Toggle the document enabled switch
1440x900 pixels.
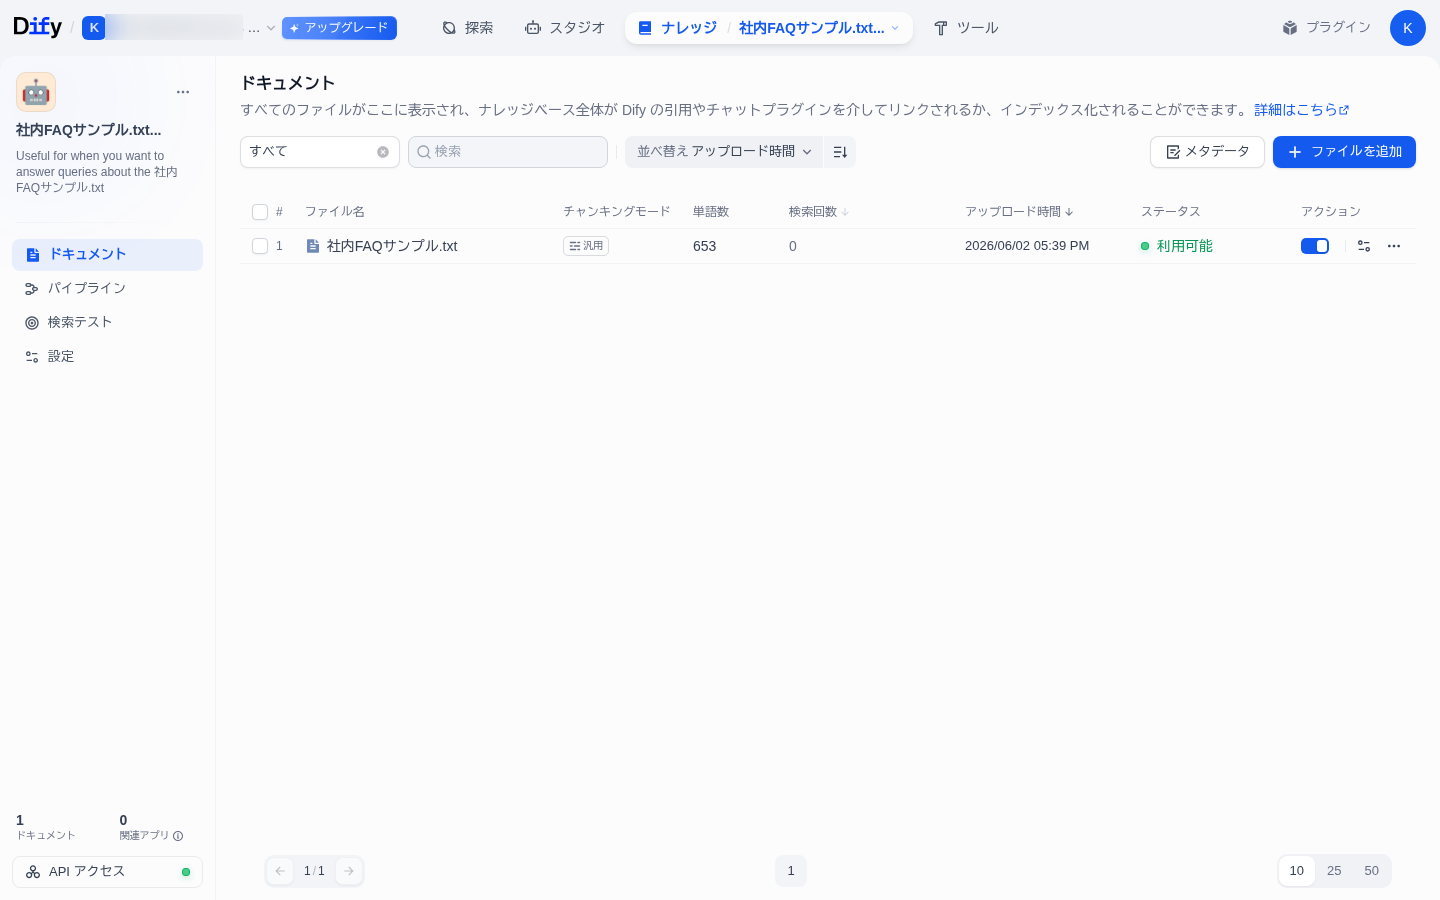point(1315,246)
